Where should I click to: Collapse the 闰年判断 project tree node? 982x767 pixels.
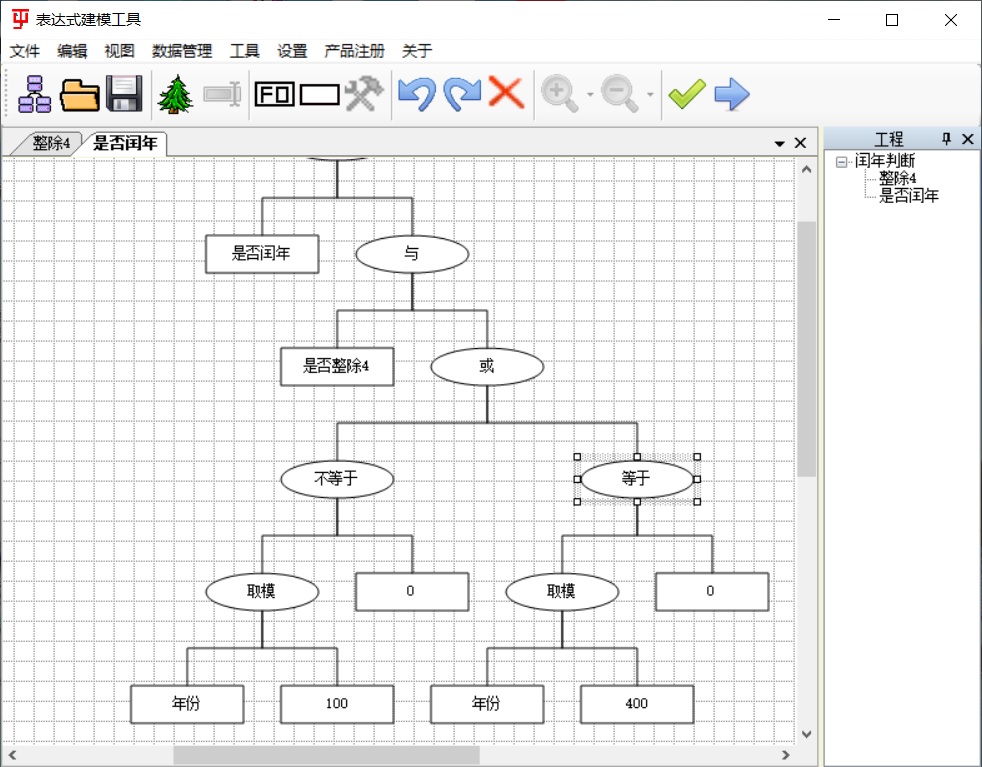(x=842, y=161)
